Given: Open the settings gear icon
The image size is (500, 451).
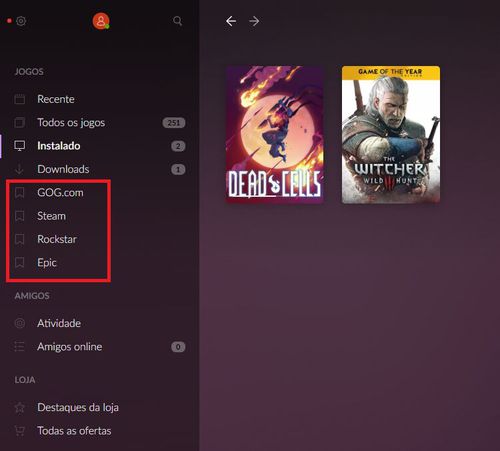Looking at the screenshot, I should 21,21.
